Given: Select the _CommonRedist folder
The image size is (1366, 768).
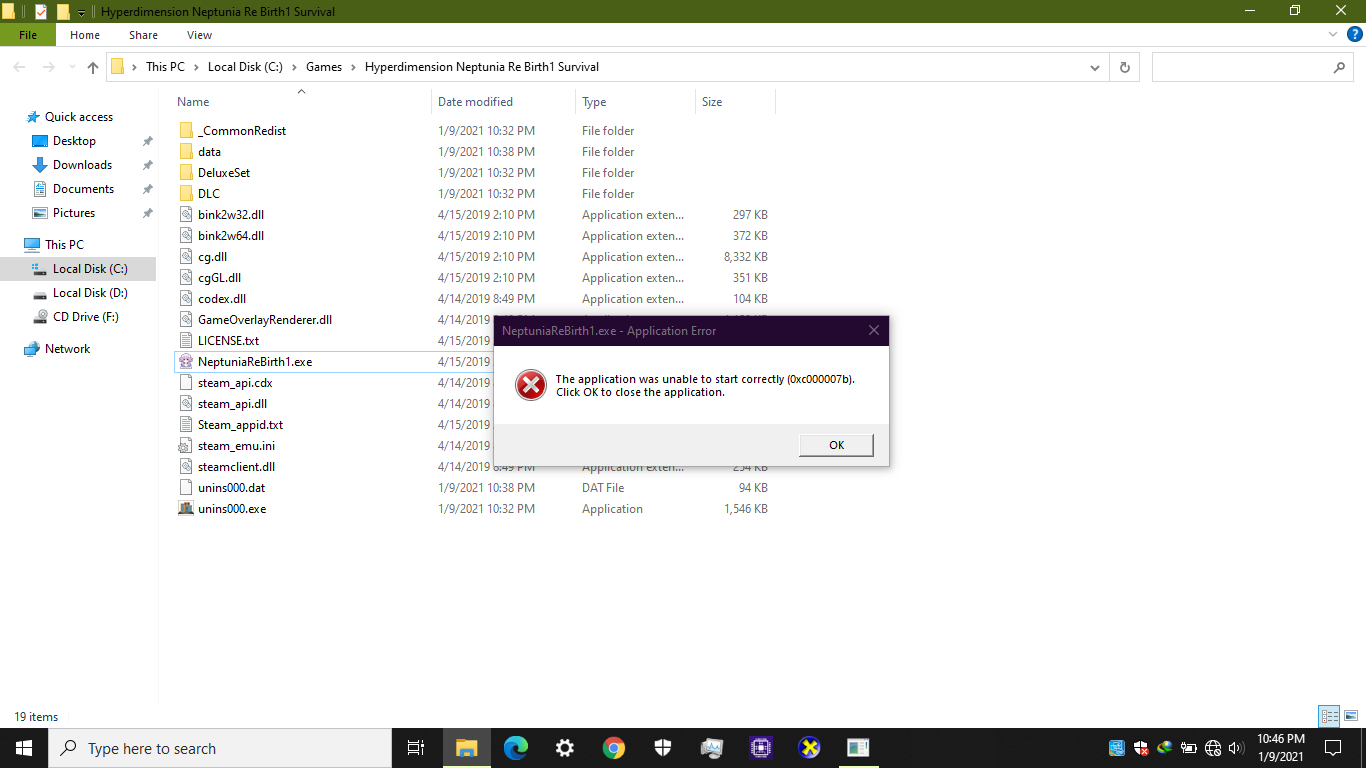Looking at the screenshot, I should [x=242, y=131].
